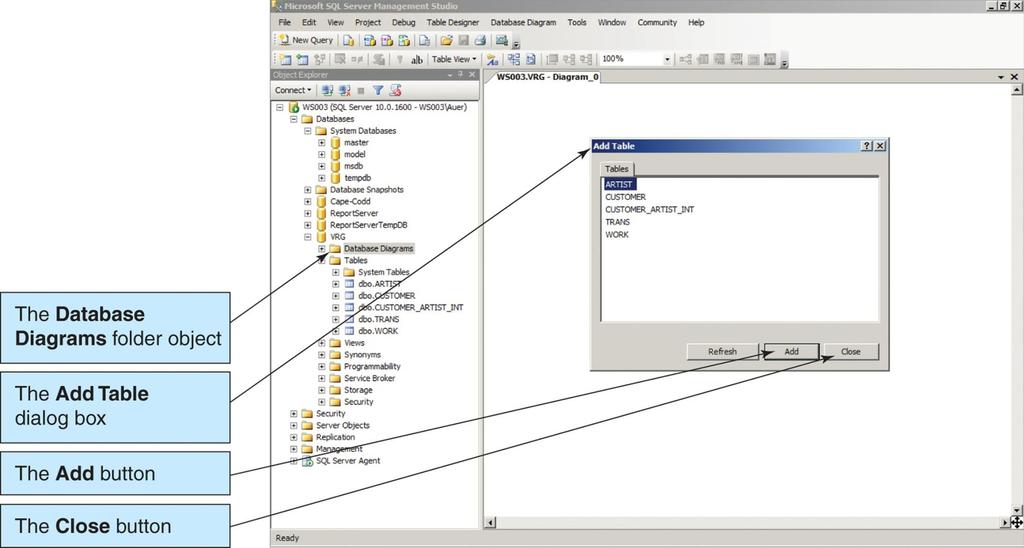1024x548 pixels.
Task: Click the Stop square icon in Object Explorer
Action: pos(360,91)
